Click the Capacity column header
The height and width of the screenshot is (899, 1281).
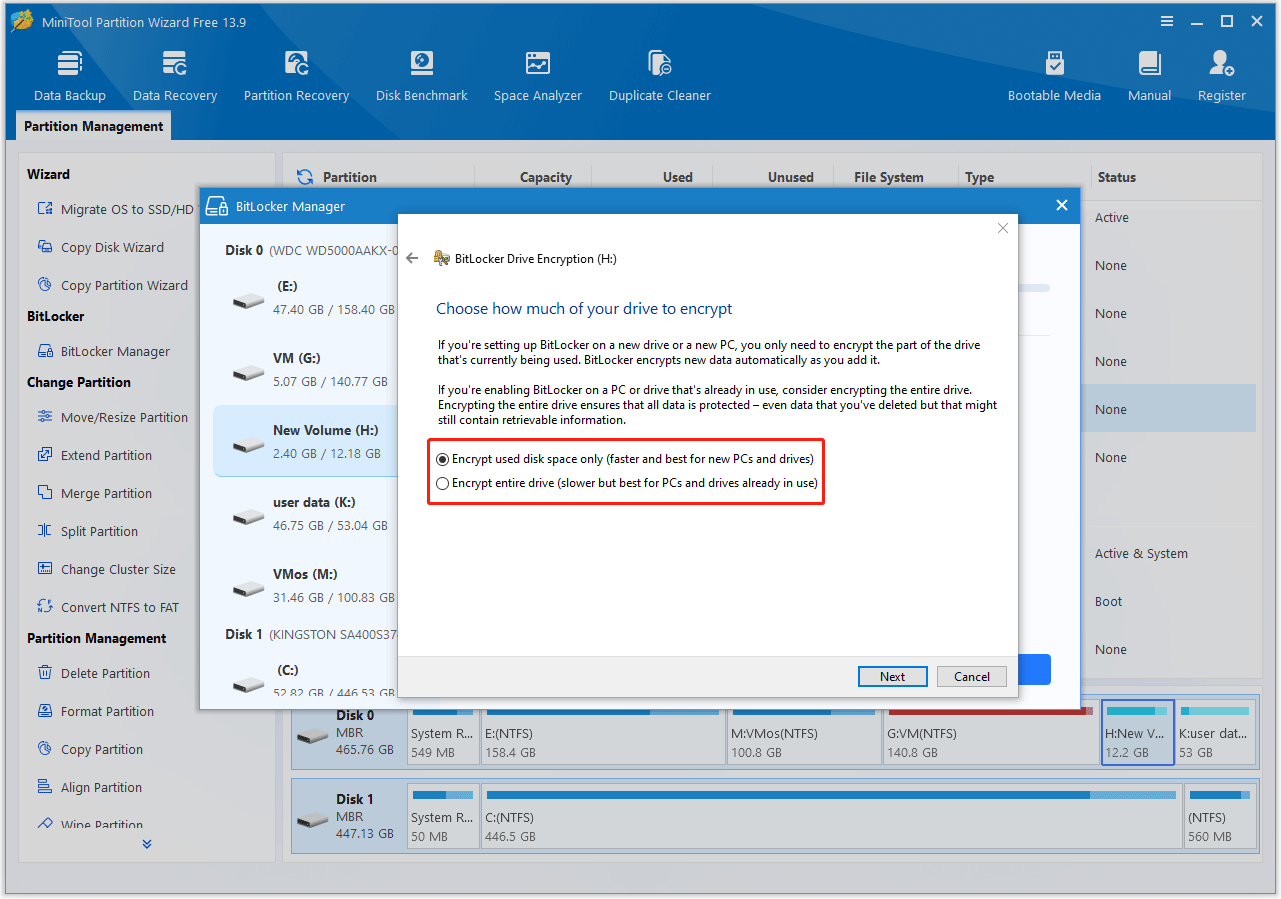click(546, 177)
